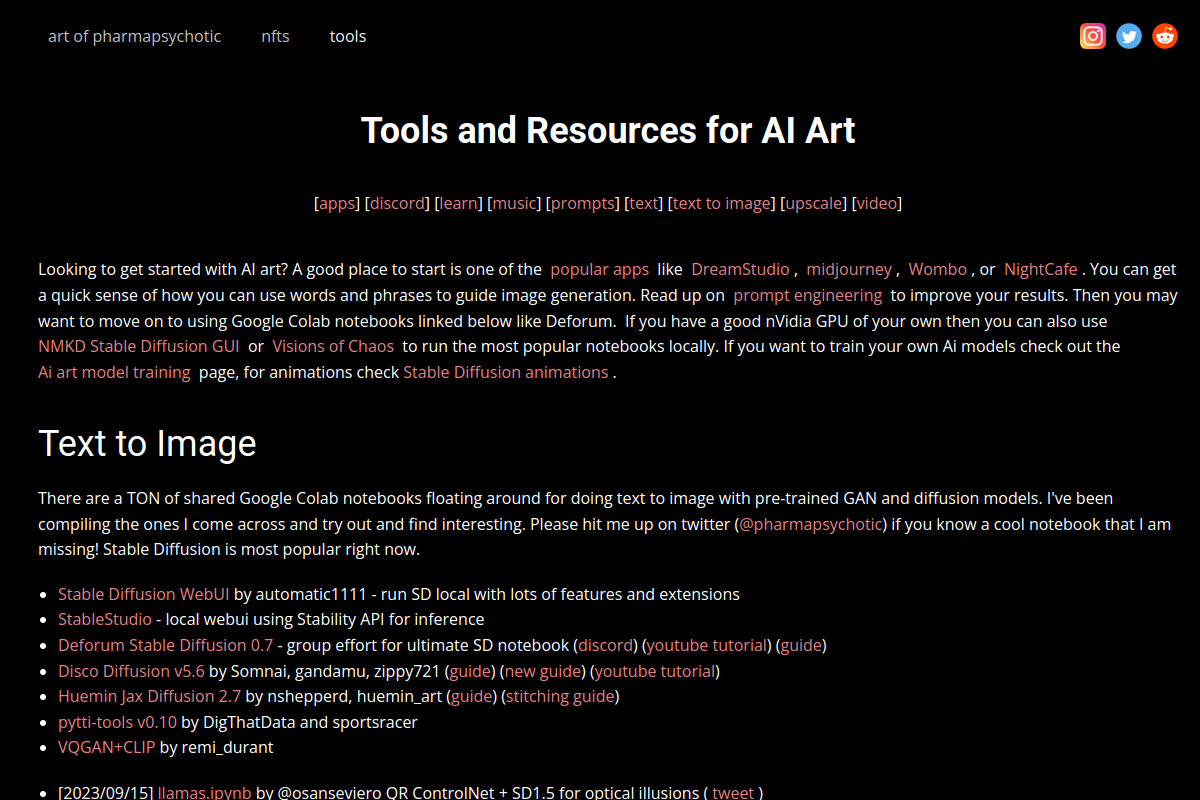
Task: Open Huemin Jax Diffusion's guide link
Action: pos(472,696)
